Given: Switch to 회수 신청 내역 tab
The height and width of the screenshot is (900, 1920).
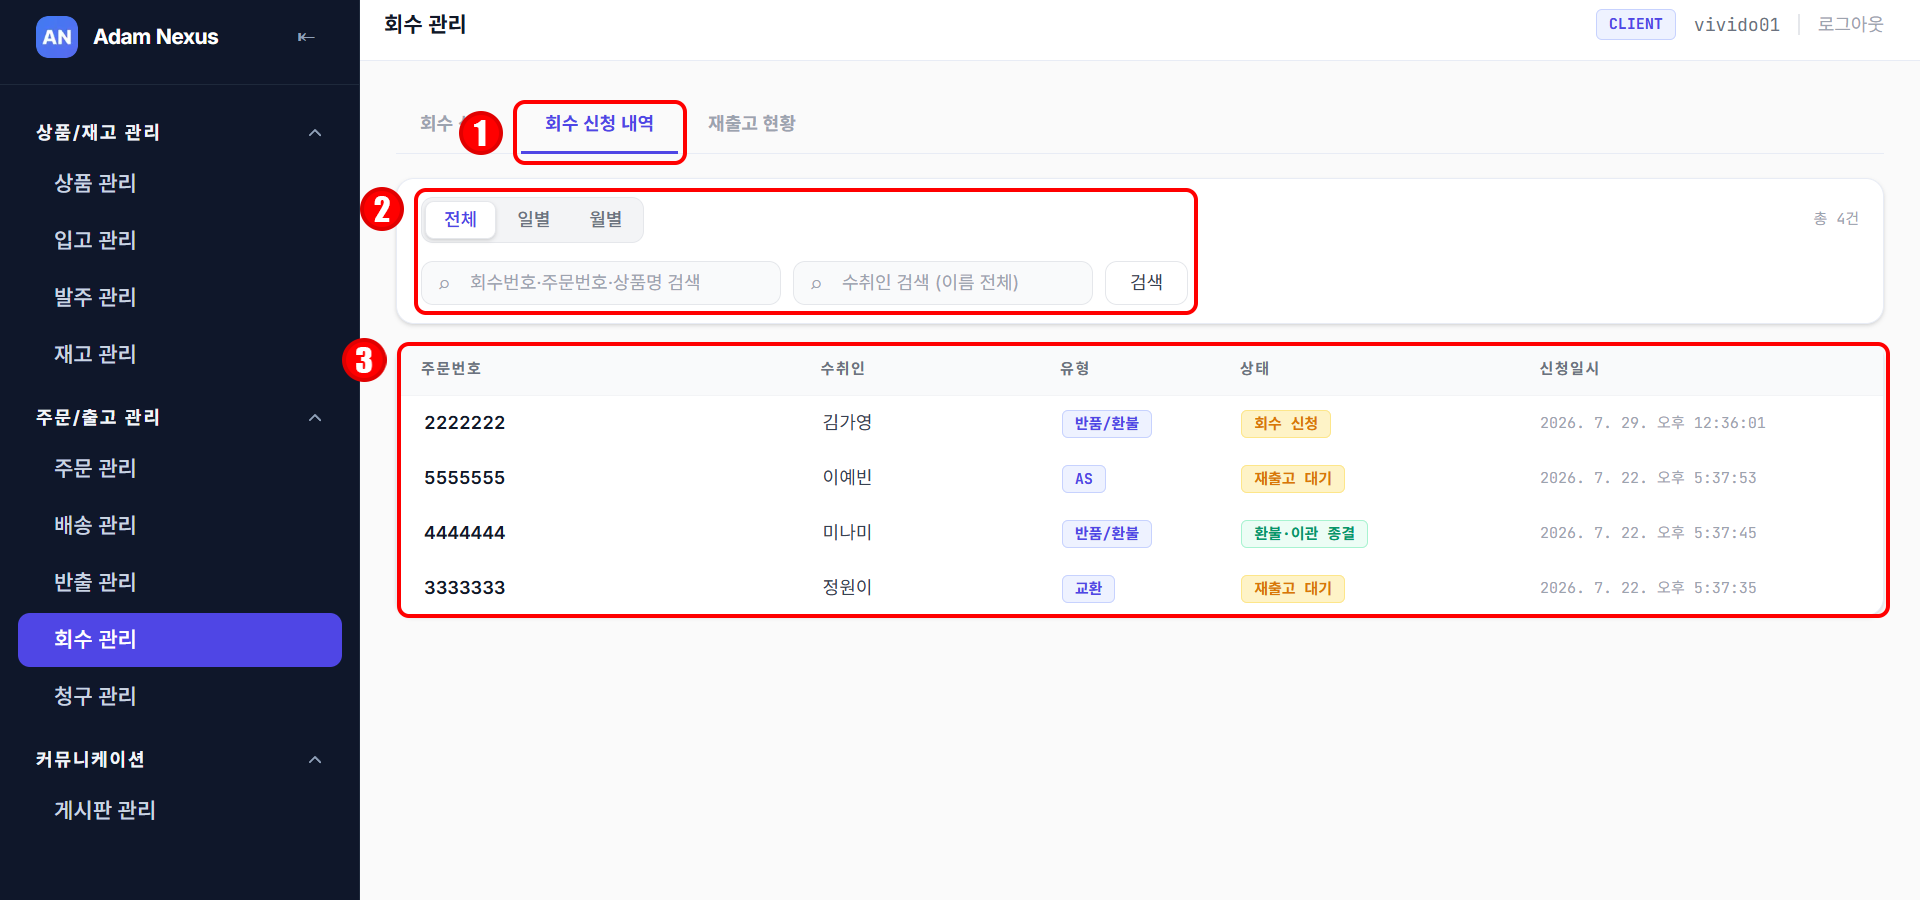Looking at the screenshot, I should [x=599, y=124].
